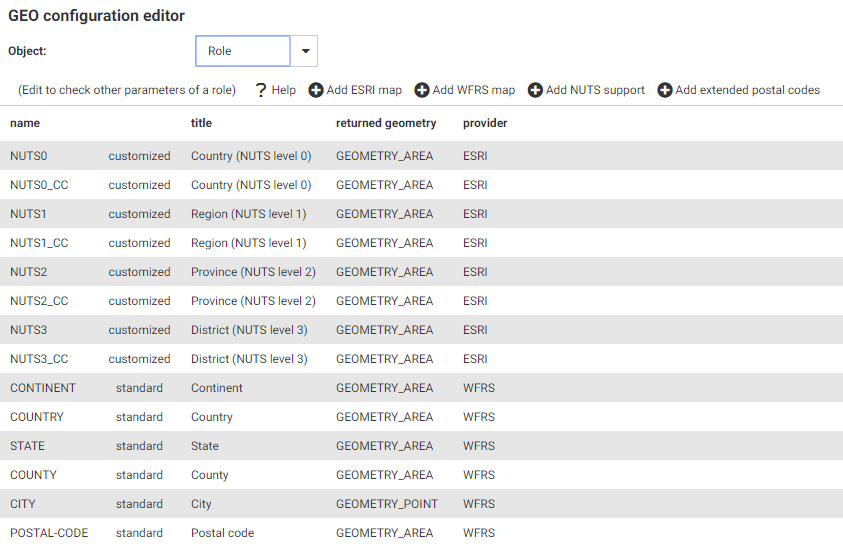Open the NUTS2 Province role entry
Viewport: 843px width, 555px height.
coord(29,272)
